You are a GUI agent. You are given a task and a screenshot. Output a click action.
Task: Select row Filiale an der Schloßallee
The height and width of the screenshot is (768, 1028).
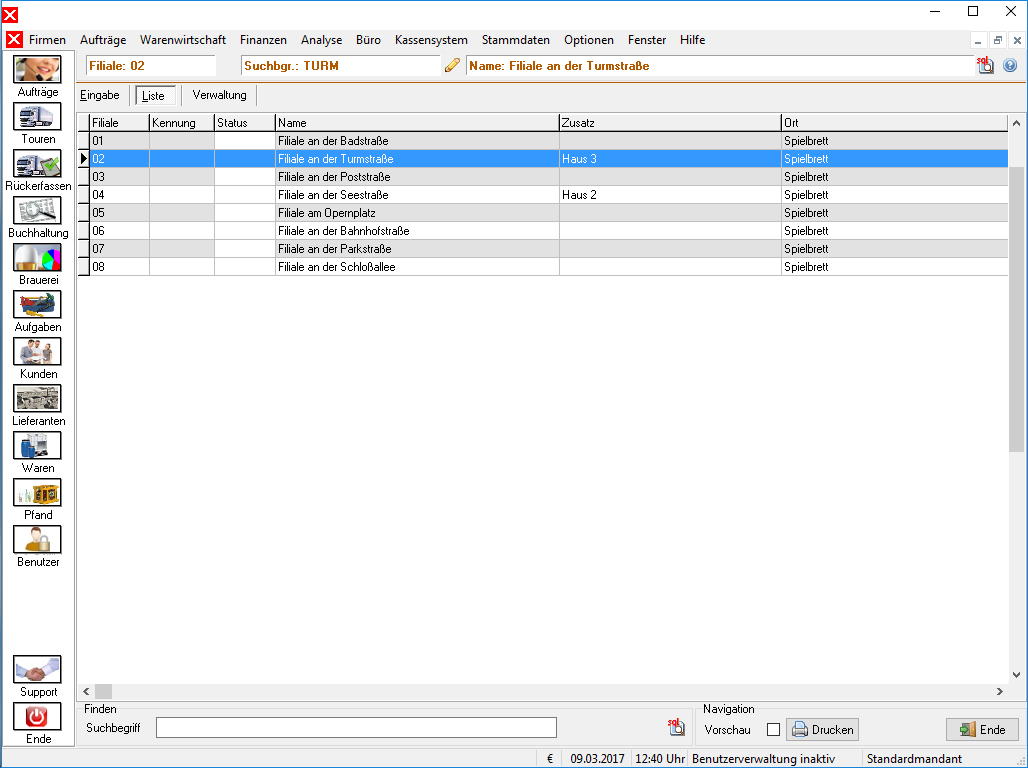(x=543, y=267)
